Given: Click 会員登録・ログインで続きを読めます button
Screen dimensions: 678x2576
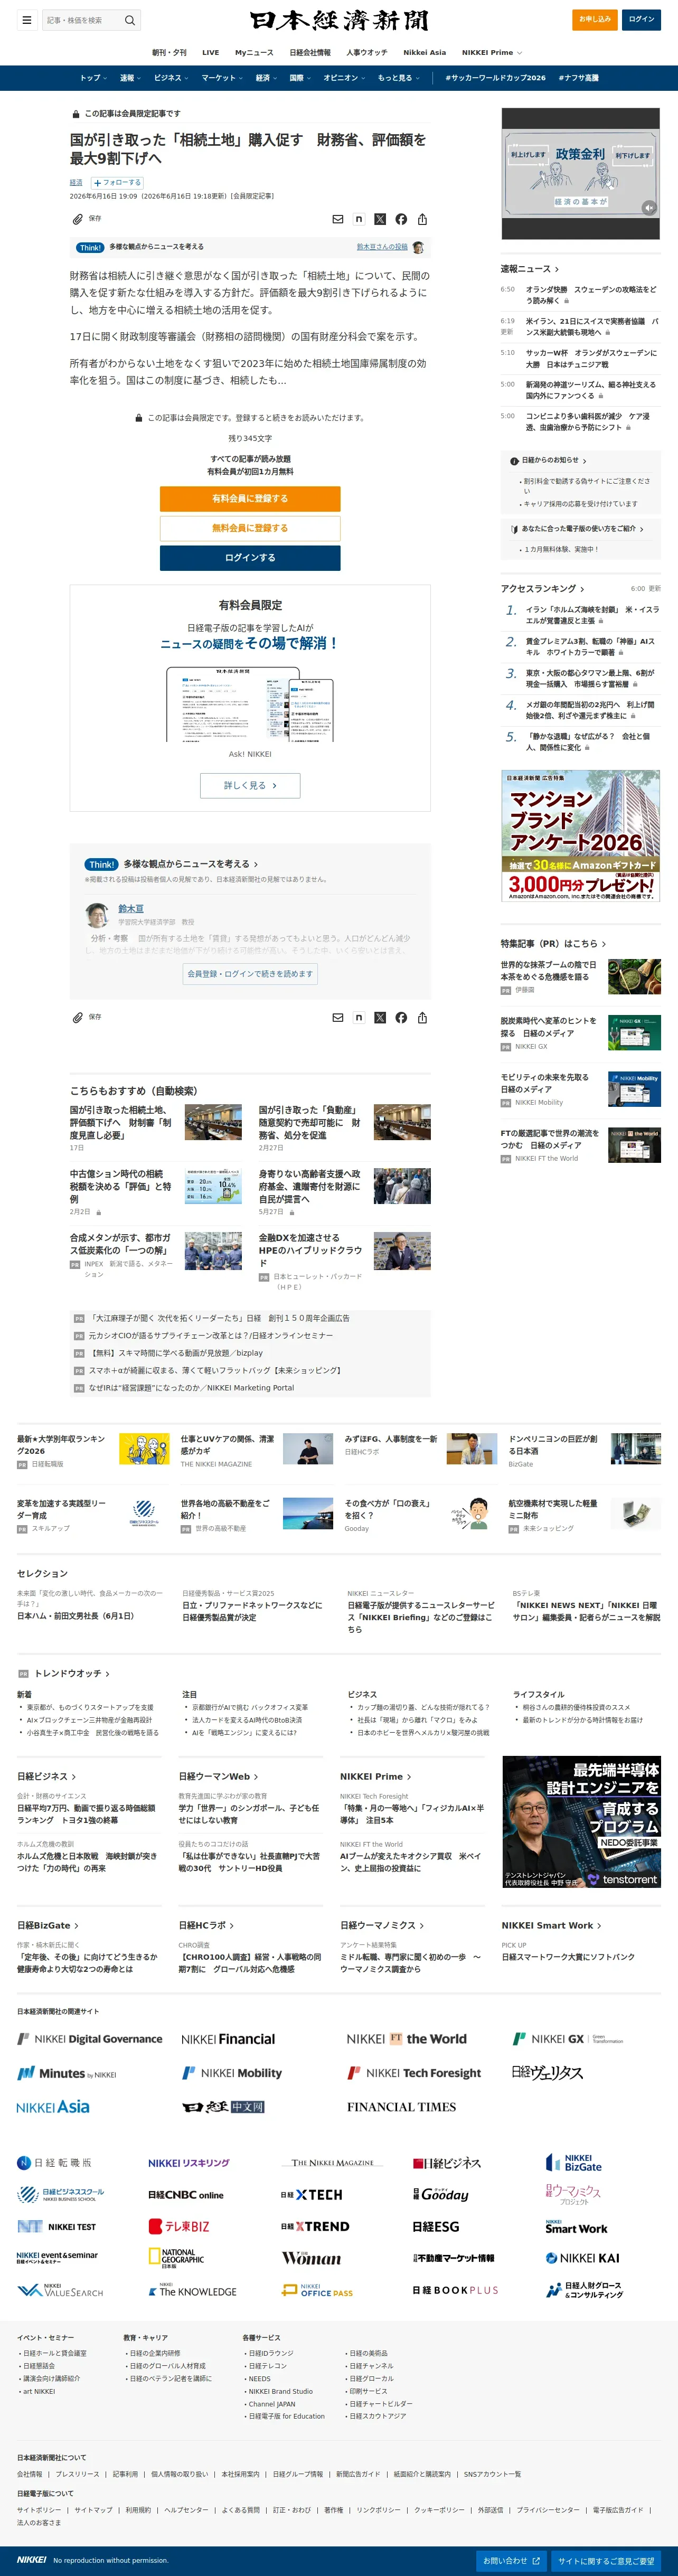Looking at the screenshot, I should [x=250, y=973].
